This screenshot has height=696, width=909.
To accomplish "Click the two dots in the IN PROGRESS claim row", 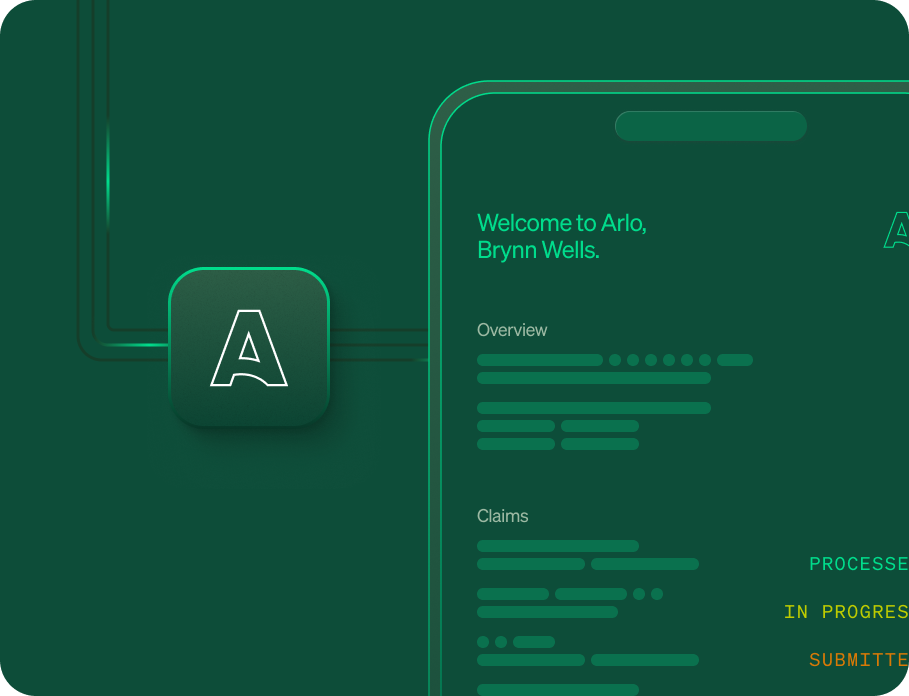I will coord(648,594).
